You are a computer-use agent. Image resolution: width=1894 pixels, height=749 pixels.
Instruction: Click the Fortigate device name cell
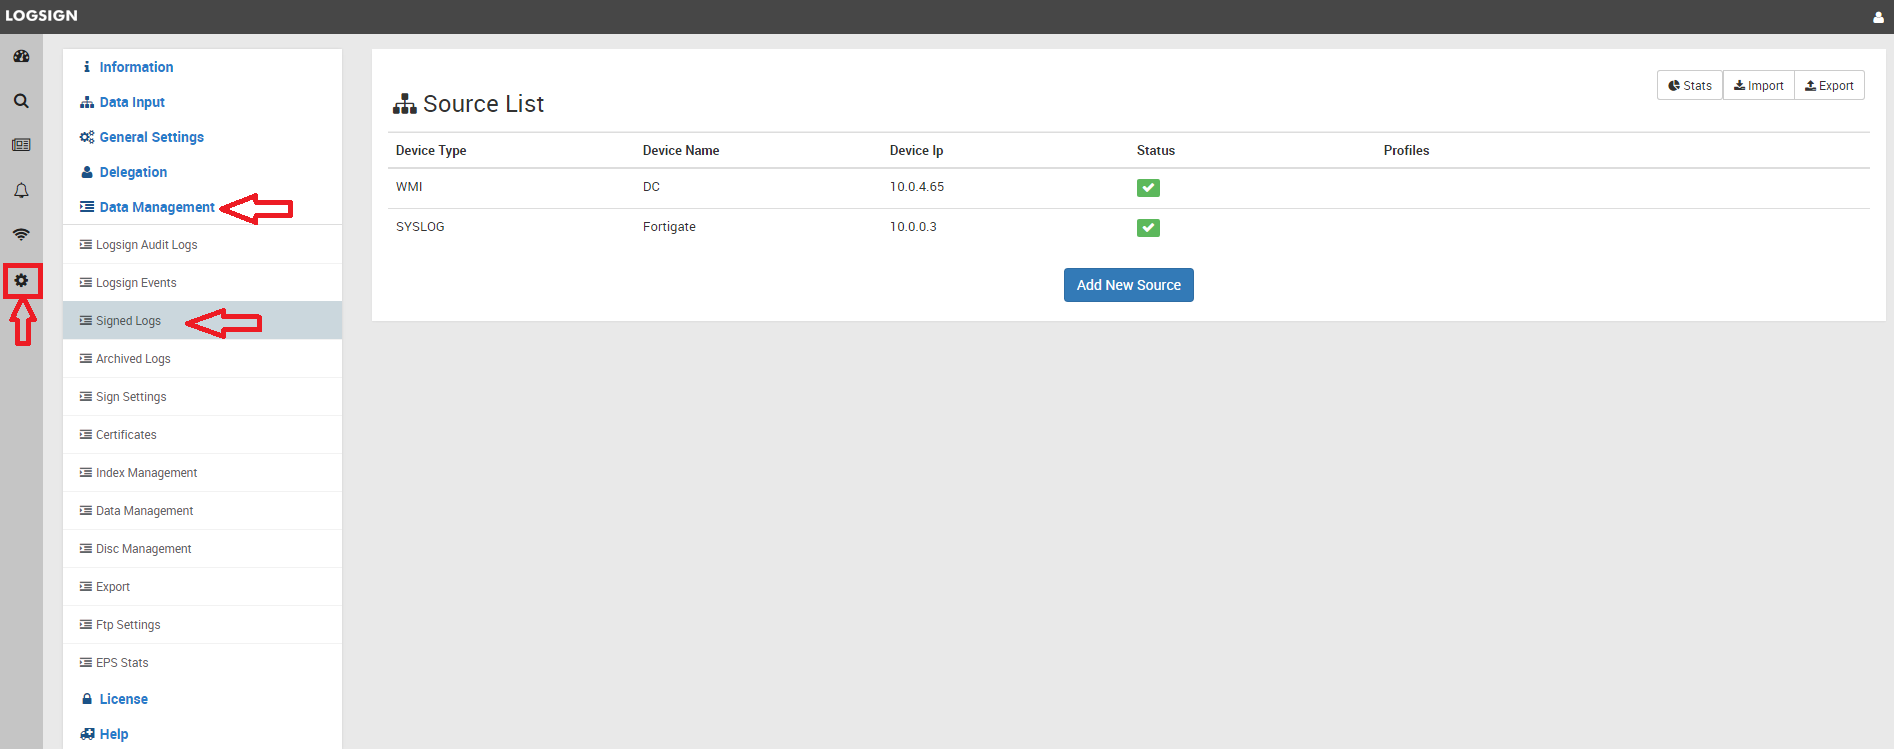(669, 227)
